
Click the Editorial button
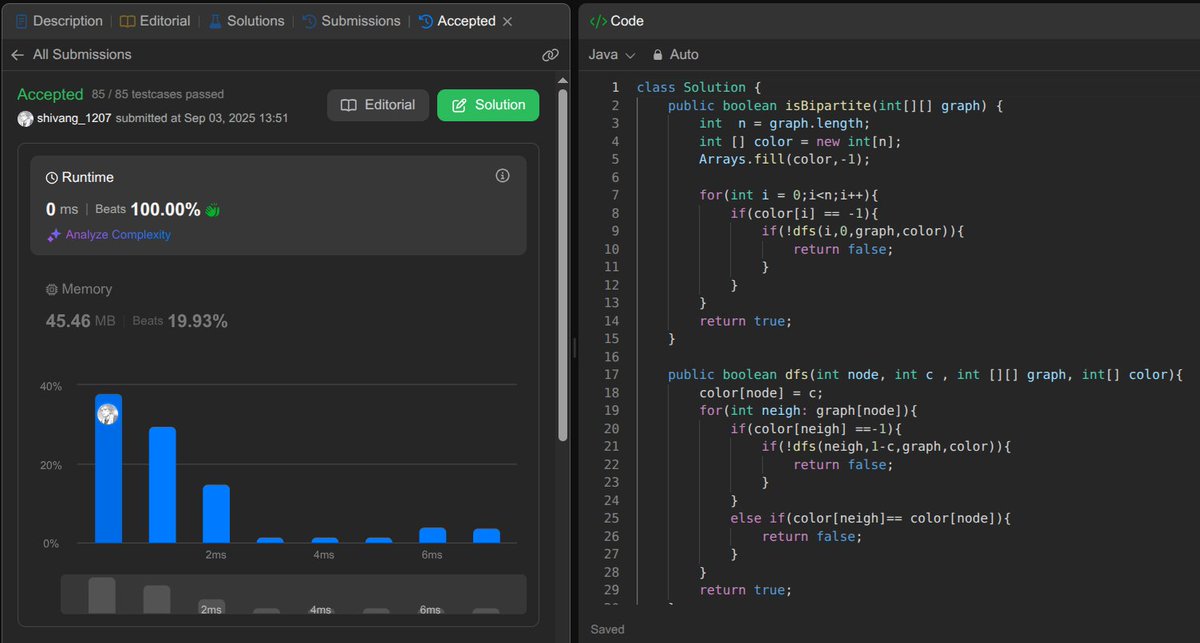[378, 105]
